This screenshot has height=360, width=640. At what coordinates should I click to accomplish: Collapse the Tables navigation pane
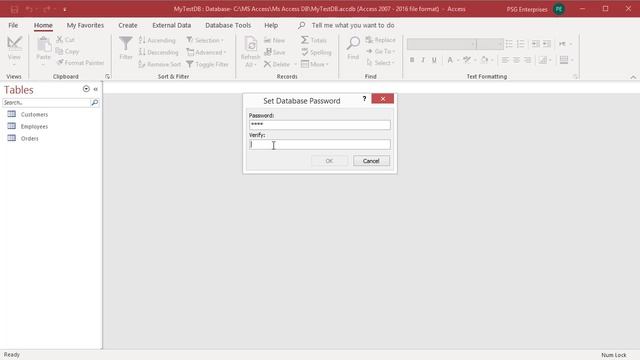(96, 89)
